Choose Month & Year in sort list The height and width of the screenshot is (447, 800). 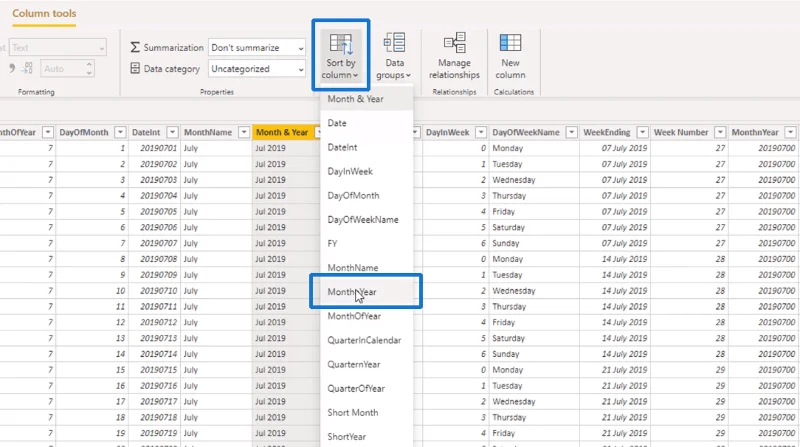(366, 99)
